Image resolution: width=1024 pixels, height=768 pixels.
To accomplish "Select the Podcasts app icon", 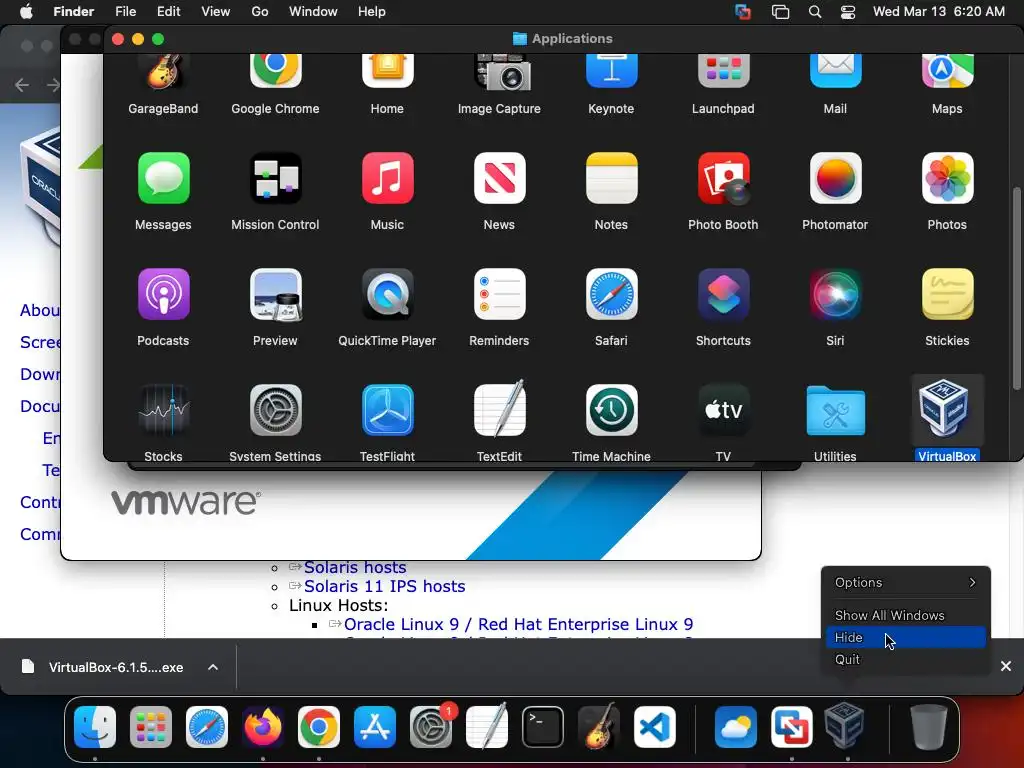I will point(163,294).
